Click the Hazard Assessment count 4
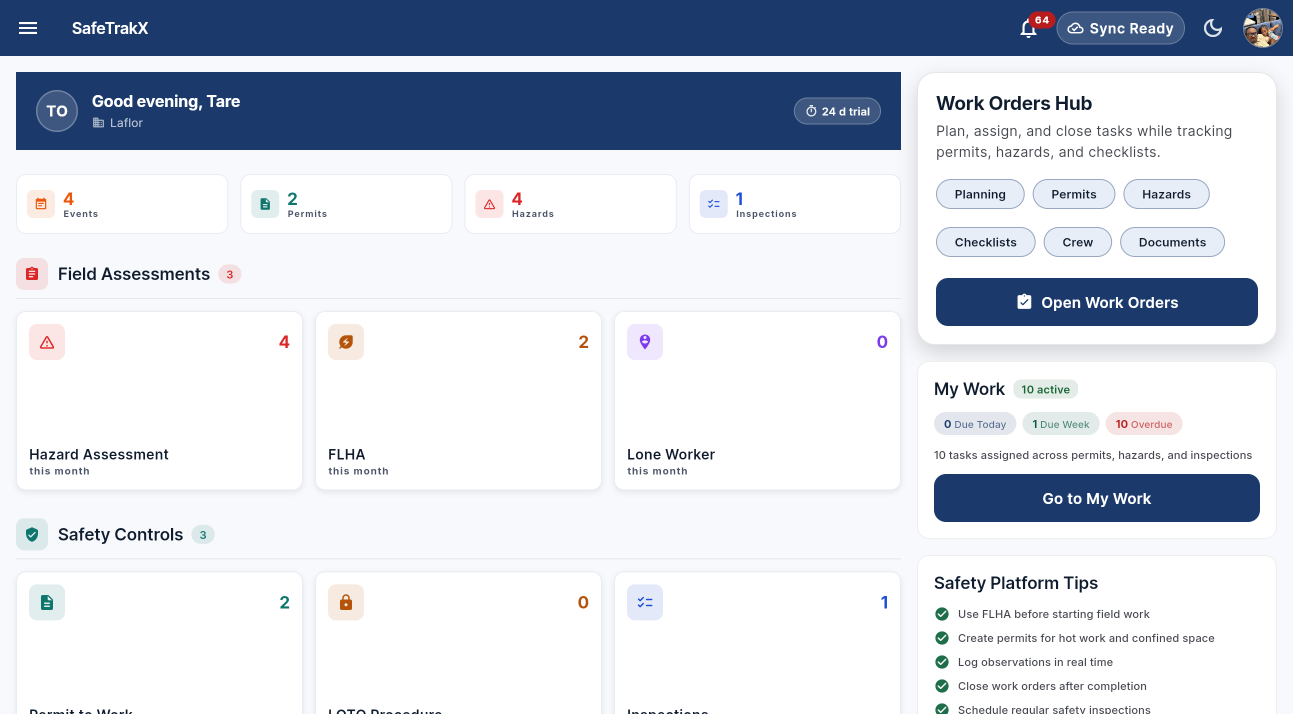Viewport: 1293px width, 714px height. pyautogui.click(x=284, y=342)
